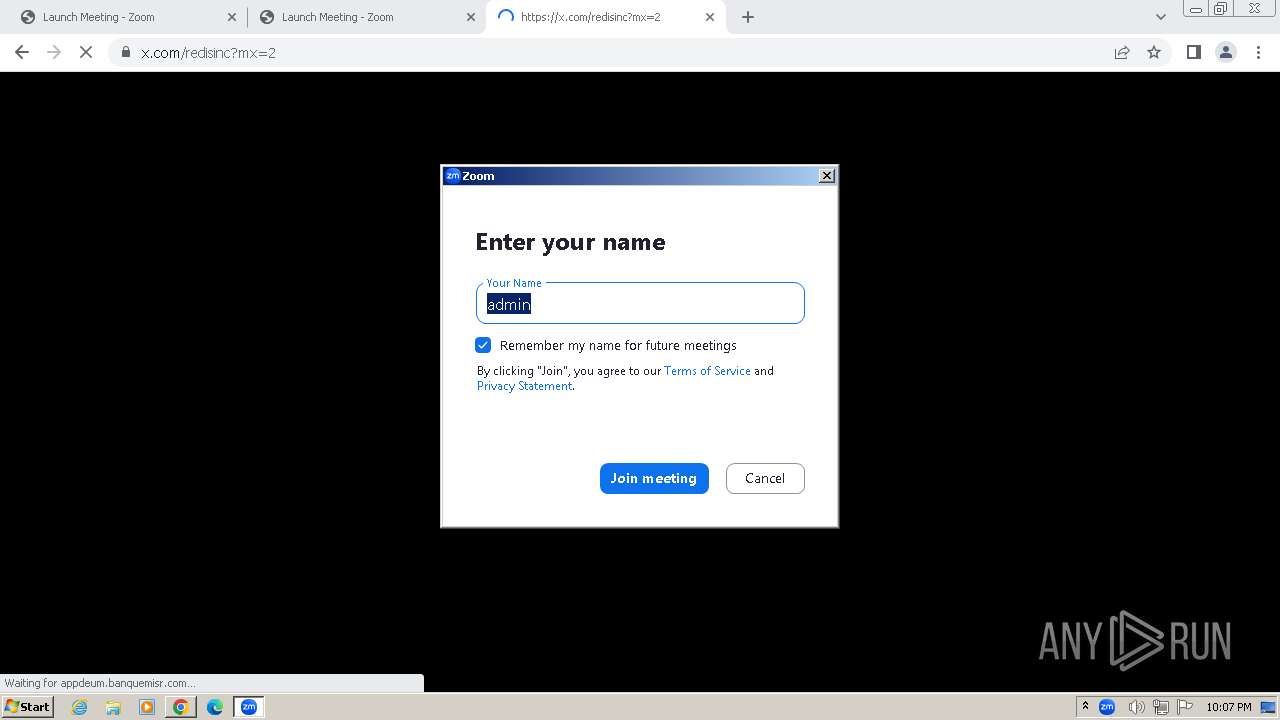Click Show desktop icon beside clock
The width and height of the screenshot is (1280, 720).
tap(1268, 707)
